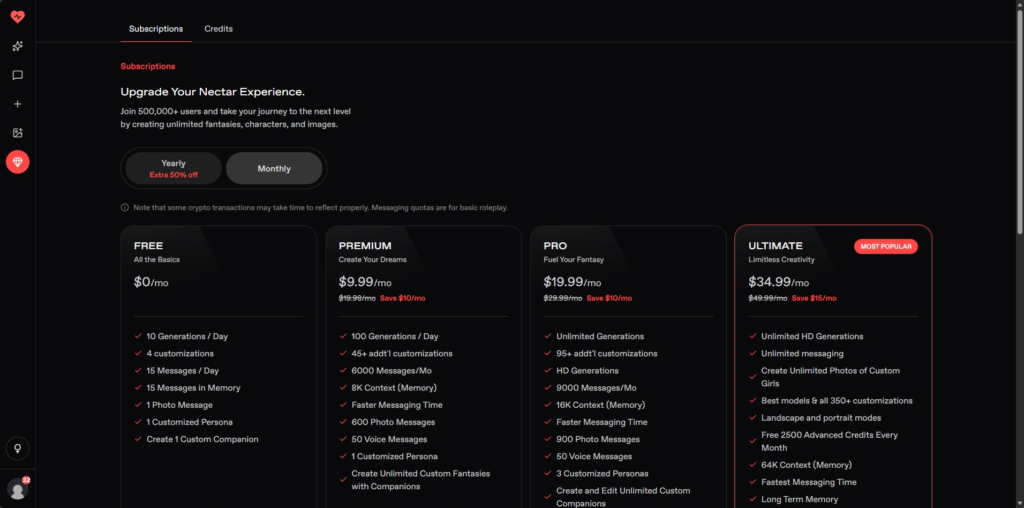Click 'Create Your Dreams' subtitle

click(x=372, y=260)
